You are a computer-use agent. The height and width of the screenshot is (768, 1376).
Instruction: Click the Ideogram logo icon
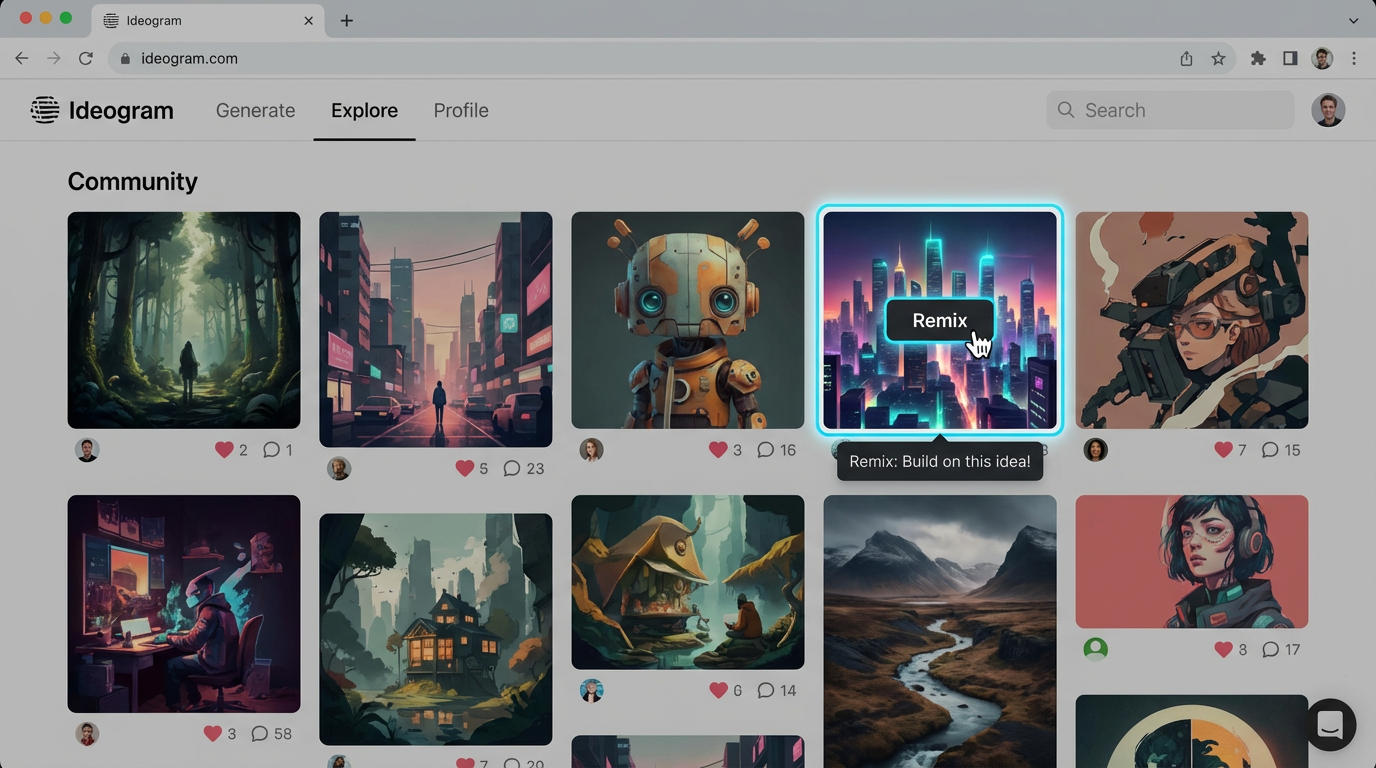point(45,110)
